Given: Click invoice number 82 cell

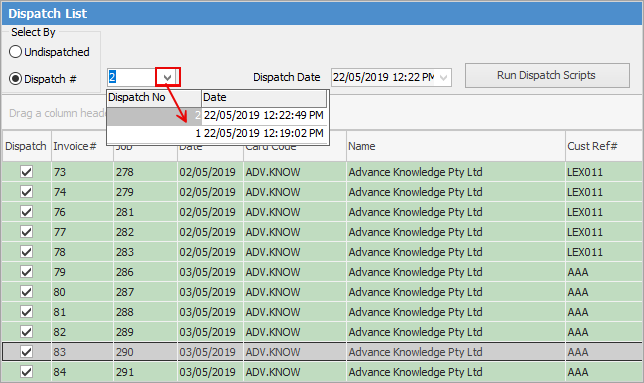Looking at the screenshot, I should coord(82,332).
